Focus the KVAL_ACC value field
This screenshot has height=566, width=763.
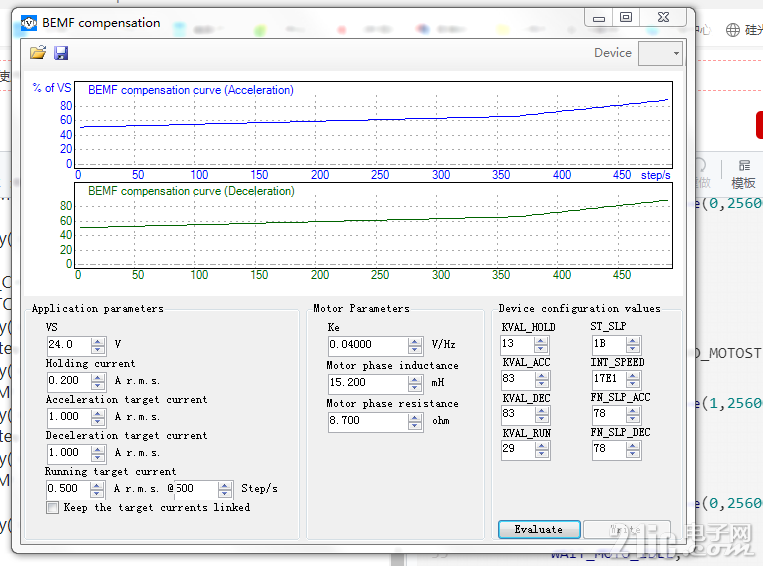(x=517, y=379)
